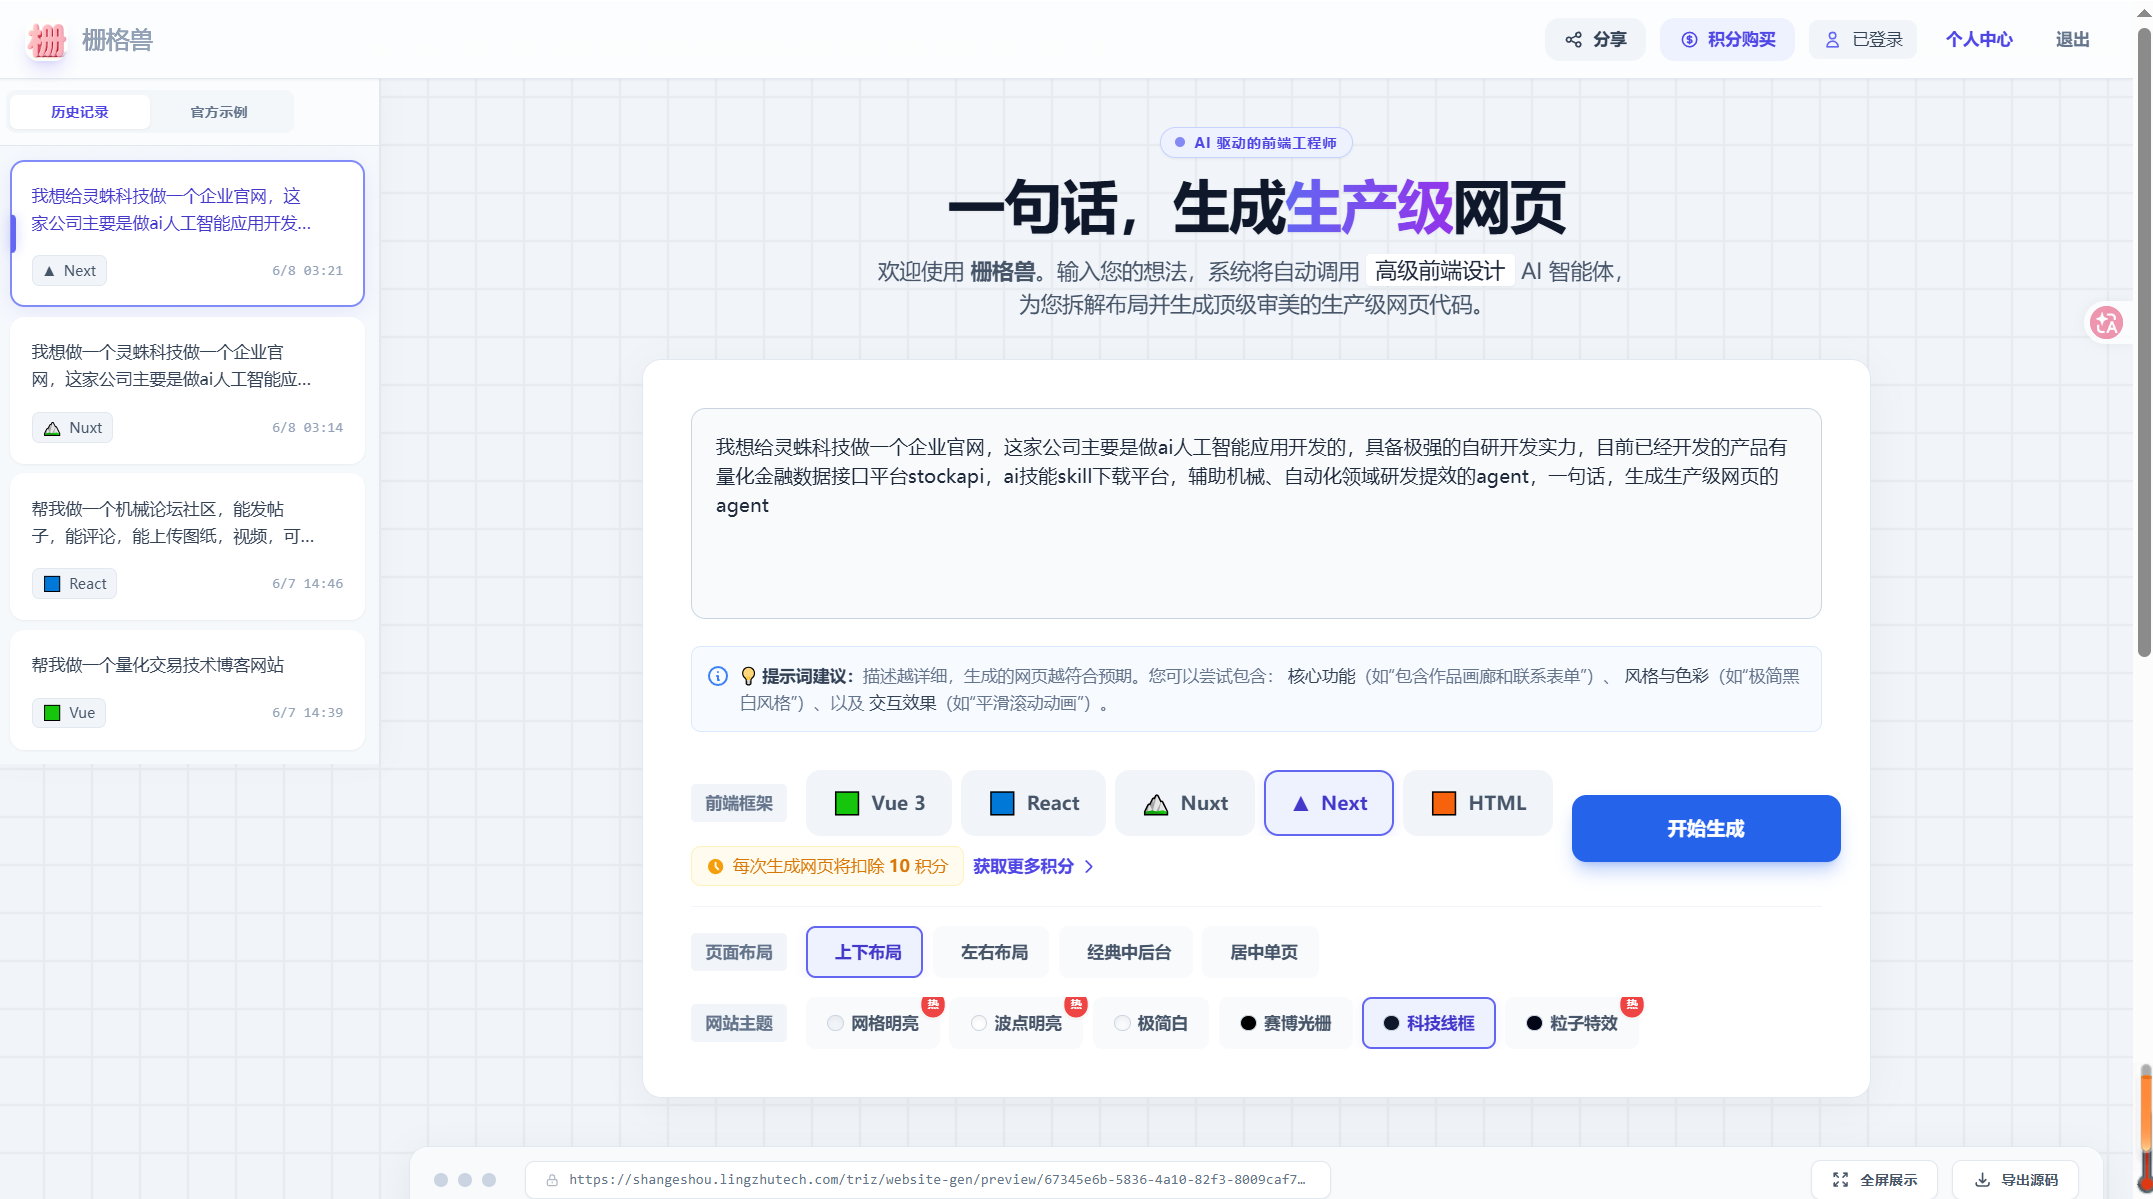Click into the prompt description text area
The image size is (2153, 1199).
(x=1256, y=513)
